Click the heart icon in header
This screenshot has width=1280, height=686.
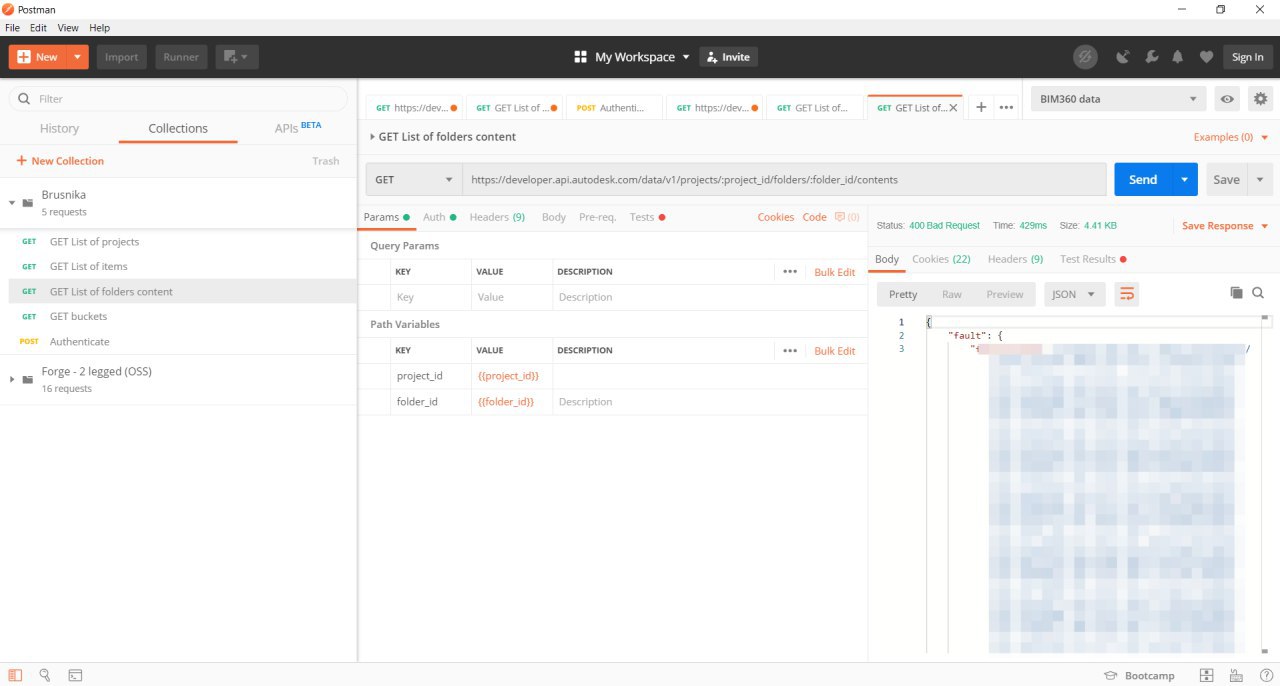click(1206, 57)
